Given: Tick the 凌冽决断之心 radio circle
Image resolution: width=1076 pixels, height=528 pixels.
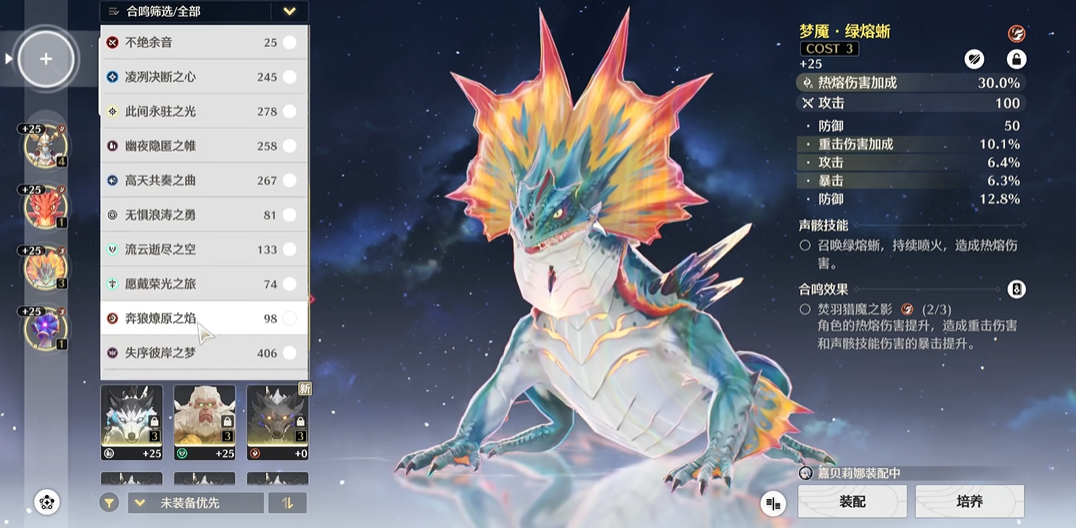Looking at the screenshot, I should coord(290,77).
